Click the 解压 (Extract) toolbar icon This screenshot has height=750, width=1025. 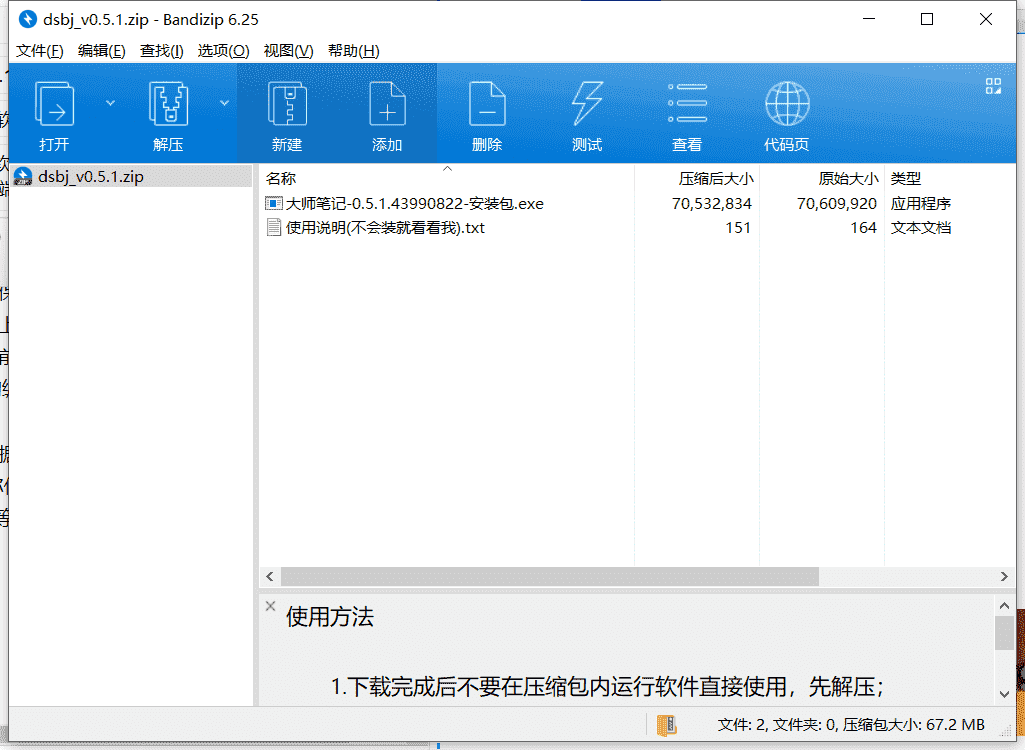click(169, 104)
